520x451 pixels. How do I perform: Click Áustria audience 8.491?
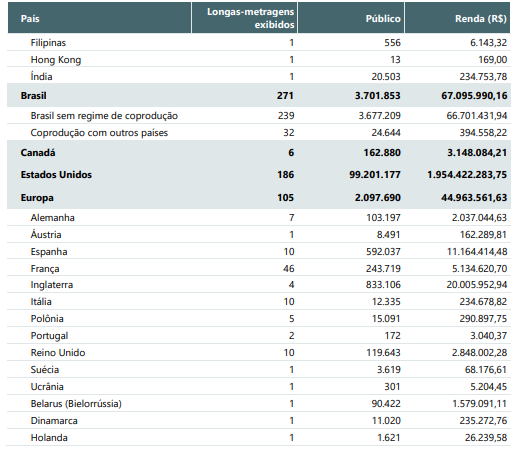pos(388,235)
